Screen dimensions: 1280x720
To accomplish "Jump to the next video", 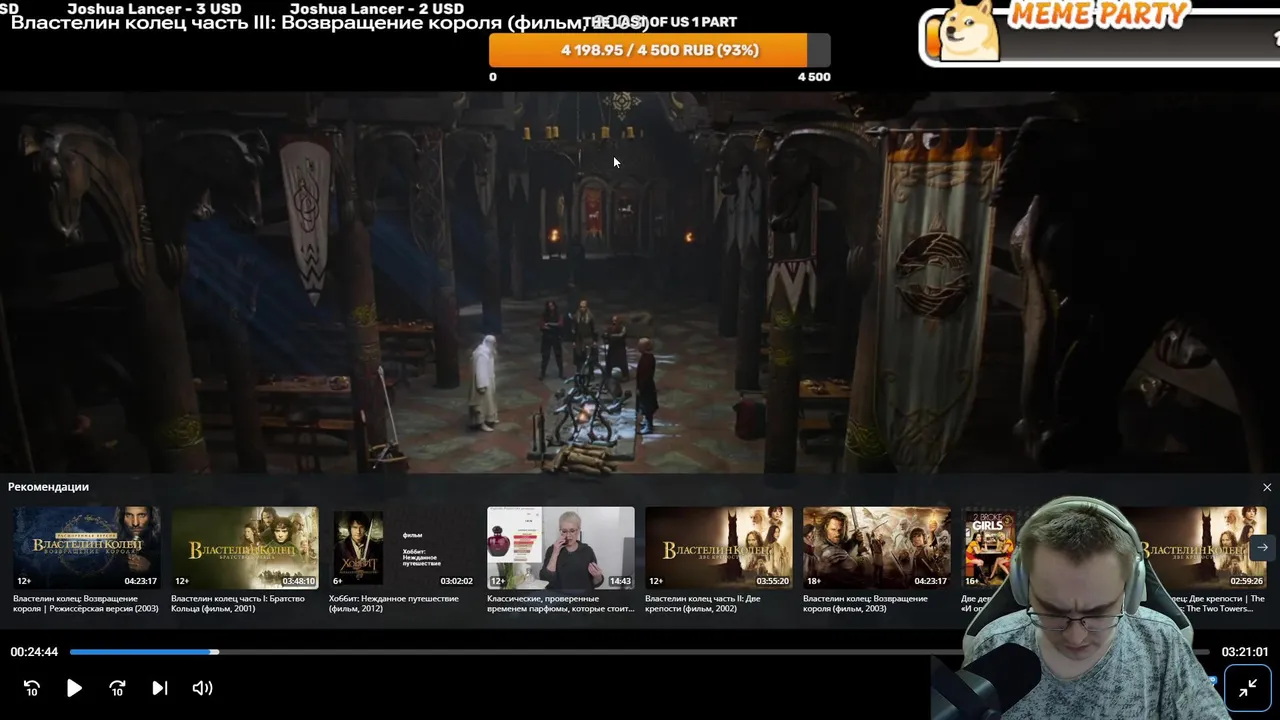I will pos(159,688).
